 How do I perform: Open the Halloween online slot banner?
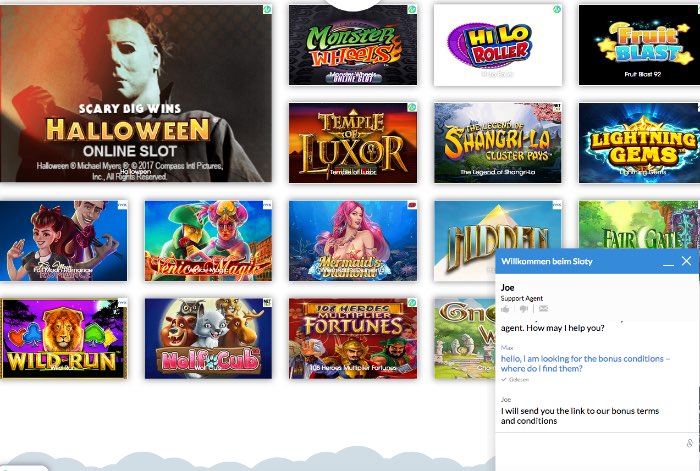pos(136,93)
